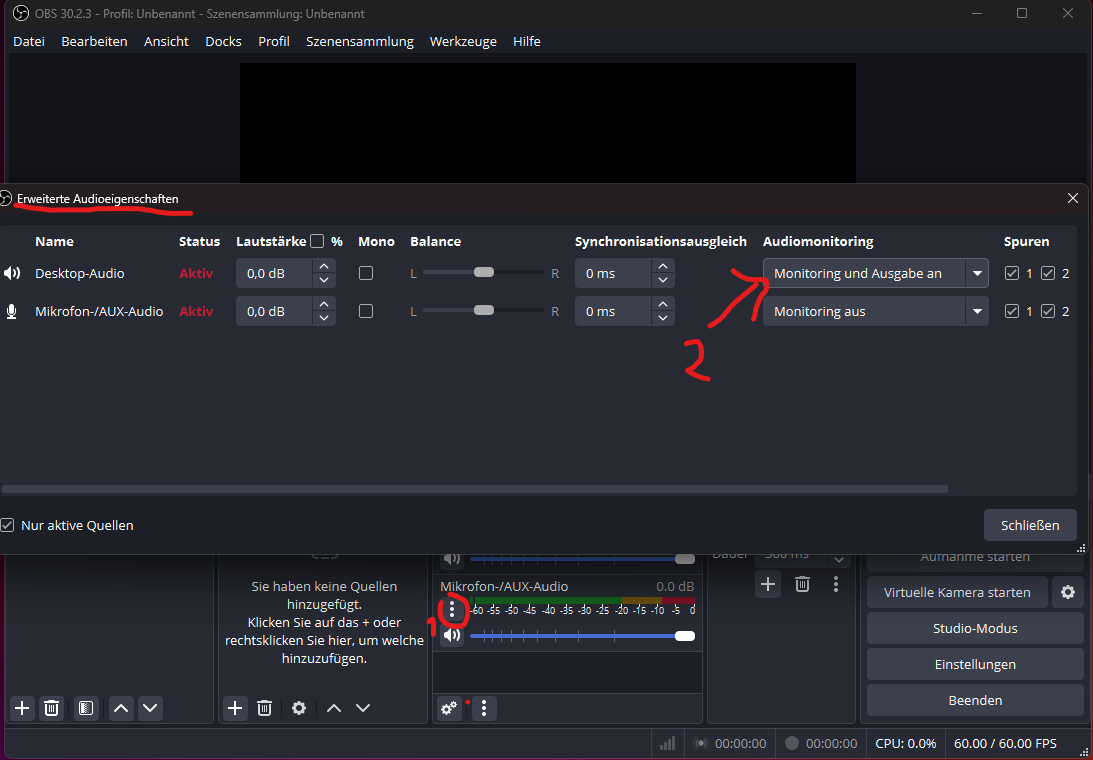
Task: Open advanced audio properties gears icon
Action: [449, 708]
